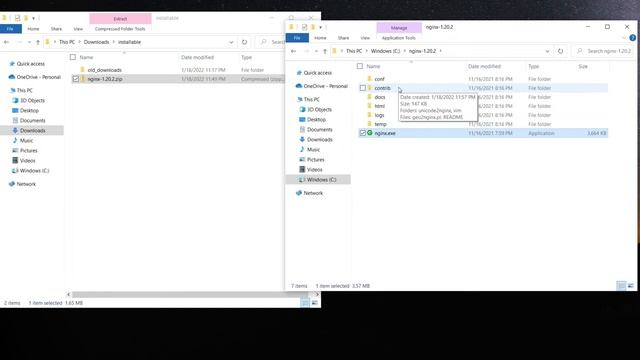
Task: Select the html folder icon
Action: [x=370, y=106]
